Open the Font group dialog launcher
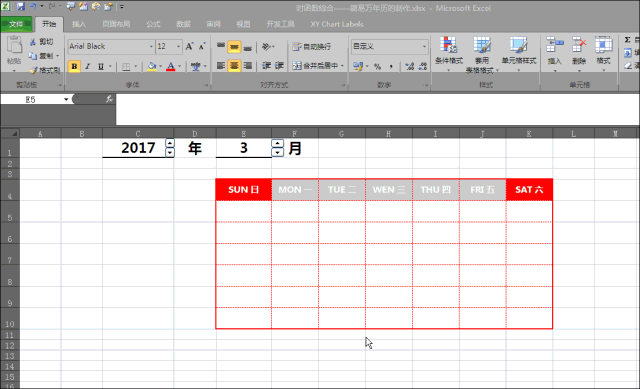Screen dimensions: 640x389 (x=206, y=85)
